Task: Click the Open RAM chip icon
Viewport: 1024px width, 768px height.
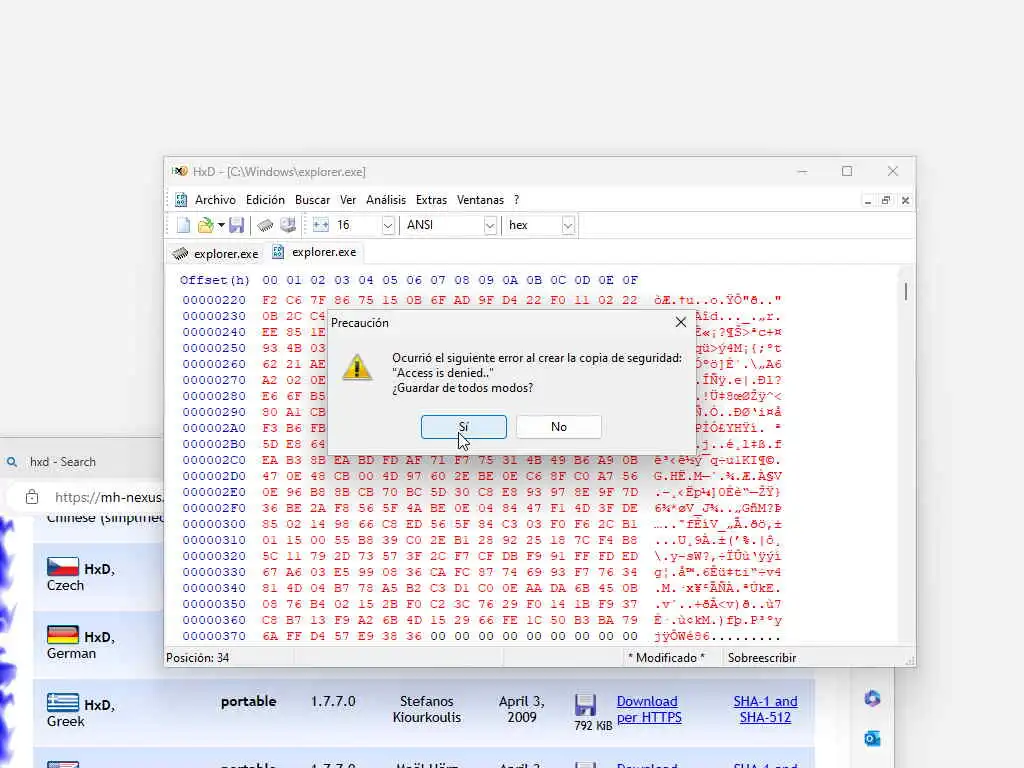Action: (x=265, y=225)
